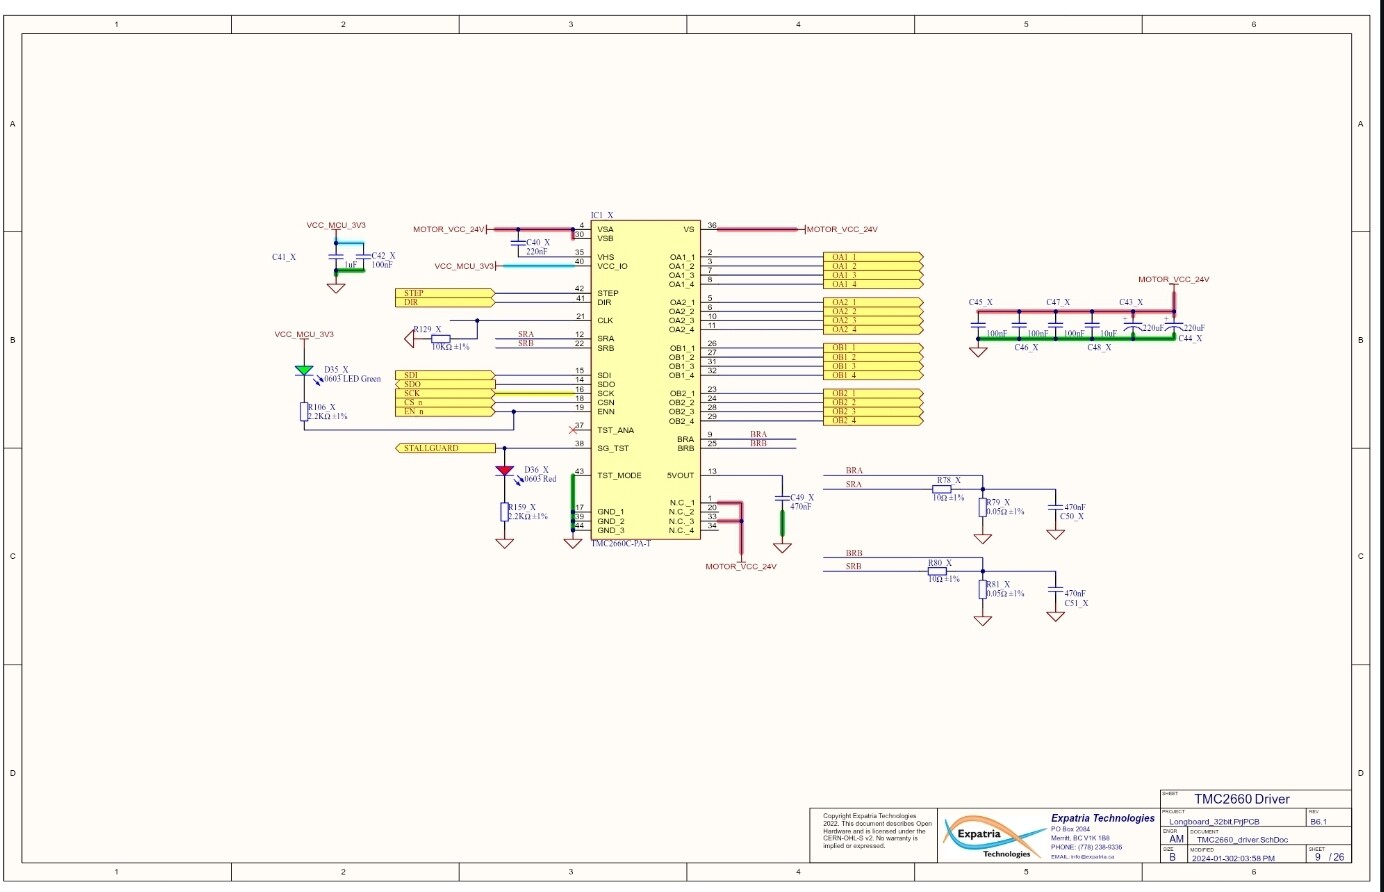Select the green LED symbol D35_X
The image size is (1384, 892).
(x=304, y=370)
